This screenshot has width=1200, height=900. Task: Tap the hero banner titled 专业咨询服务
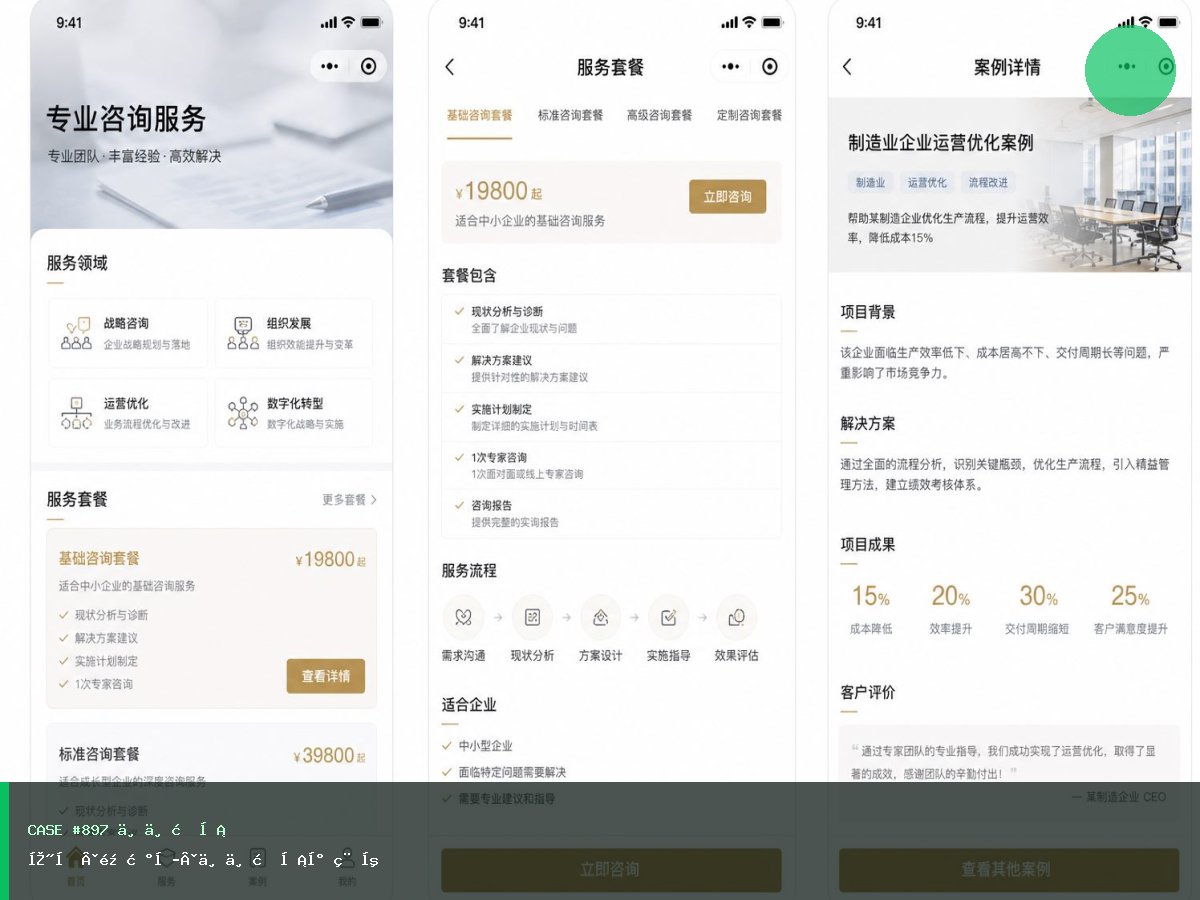[x=211, y=115]
